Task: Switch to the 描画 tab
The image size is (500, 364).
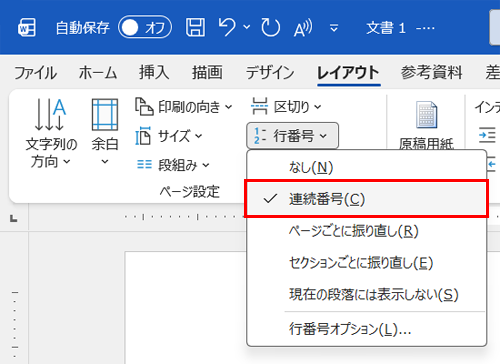Action: point(207,73)
